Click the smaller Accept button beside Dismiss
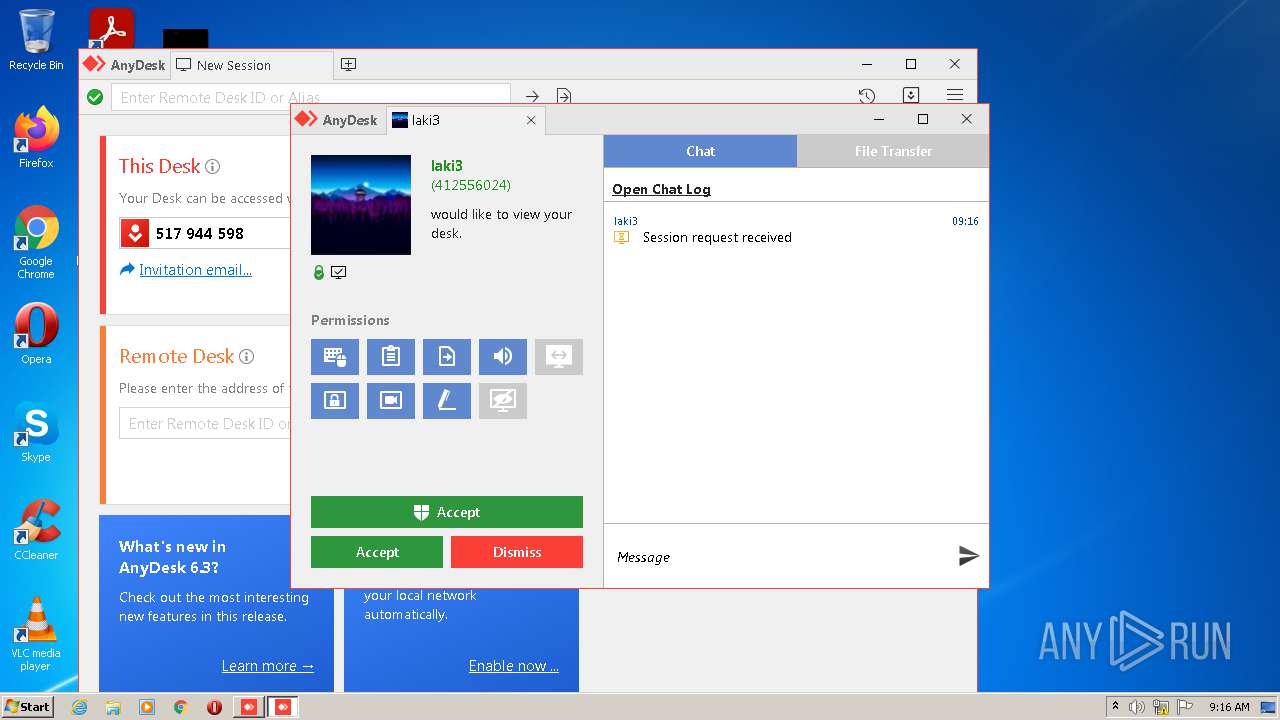Image resolution: width=1280 pixels, height=720 pixels. (x=377, y=552)
